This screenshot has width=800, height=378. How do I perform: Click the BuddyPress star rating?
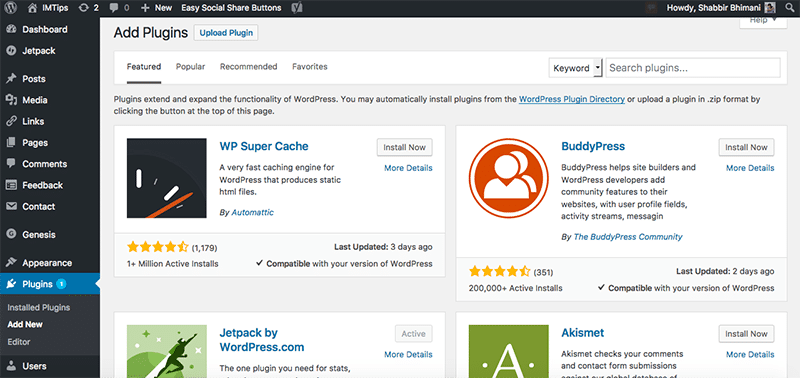499,271
